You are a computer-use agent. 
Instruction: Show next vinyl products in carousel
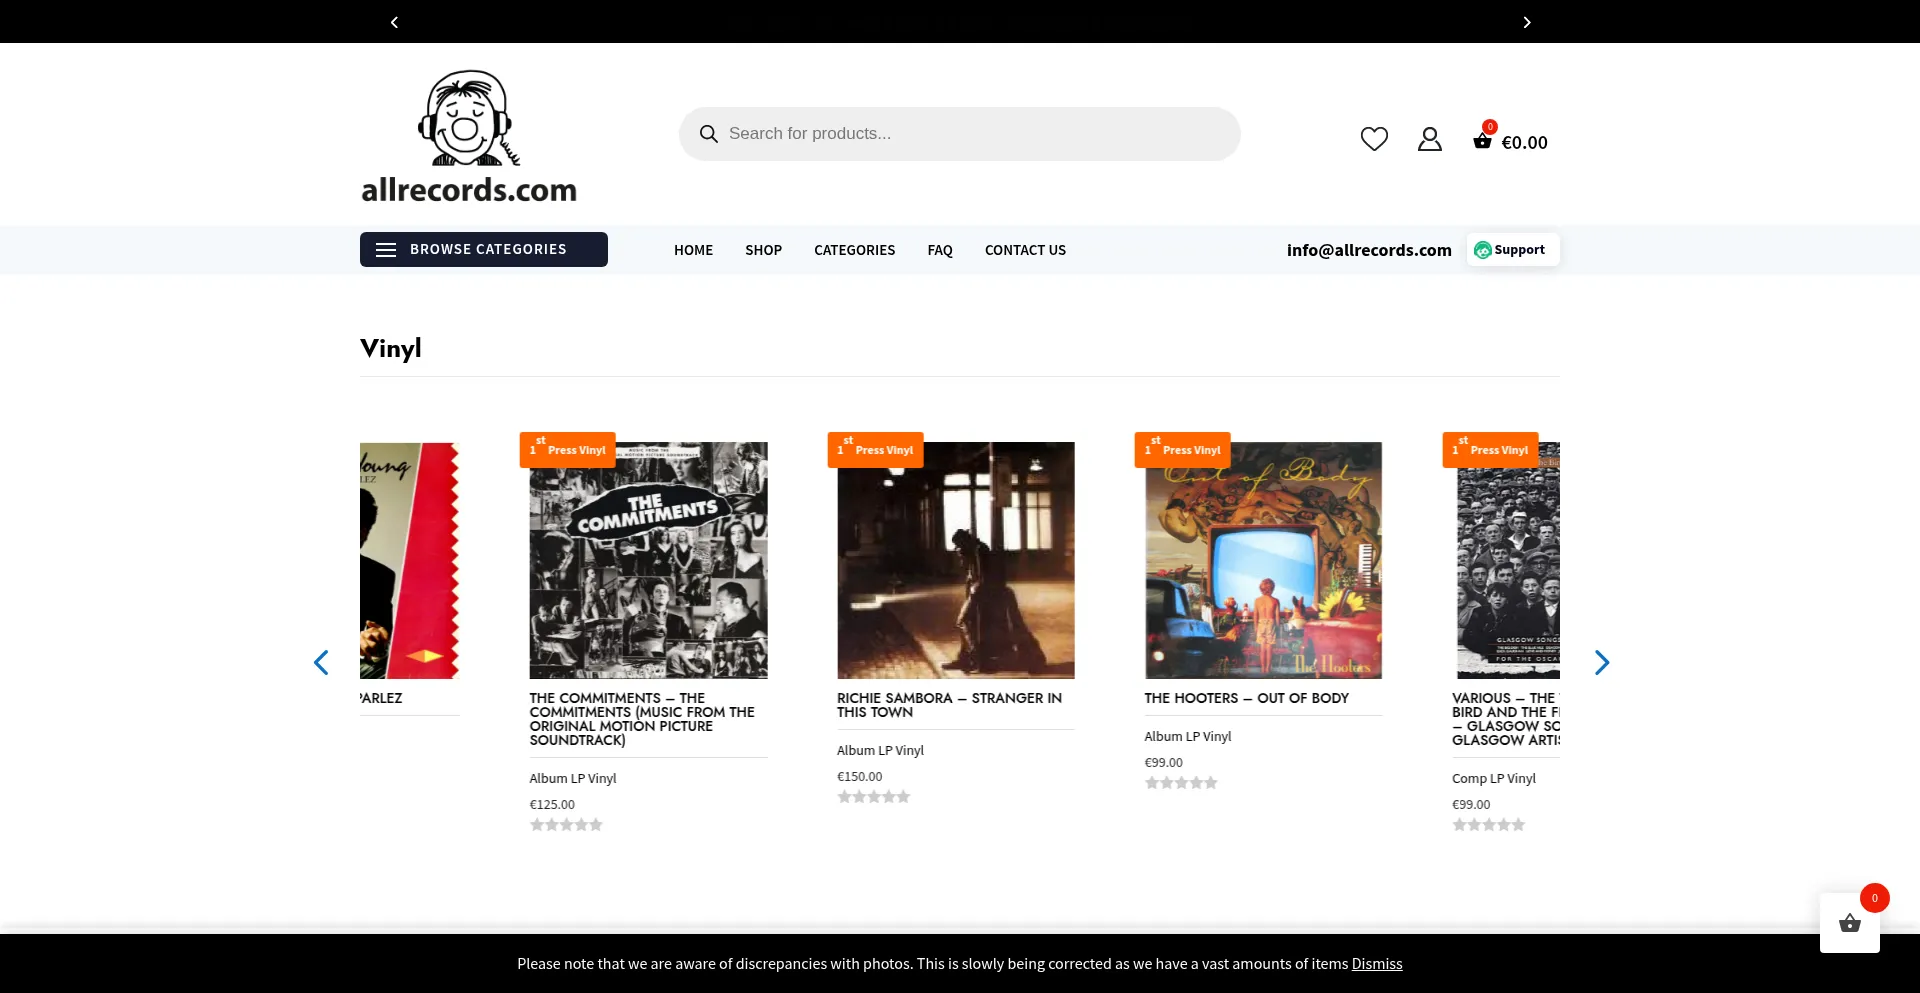(1602, 662)
